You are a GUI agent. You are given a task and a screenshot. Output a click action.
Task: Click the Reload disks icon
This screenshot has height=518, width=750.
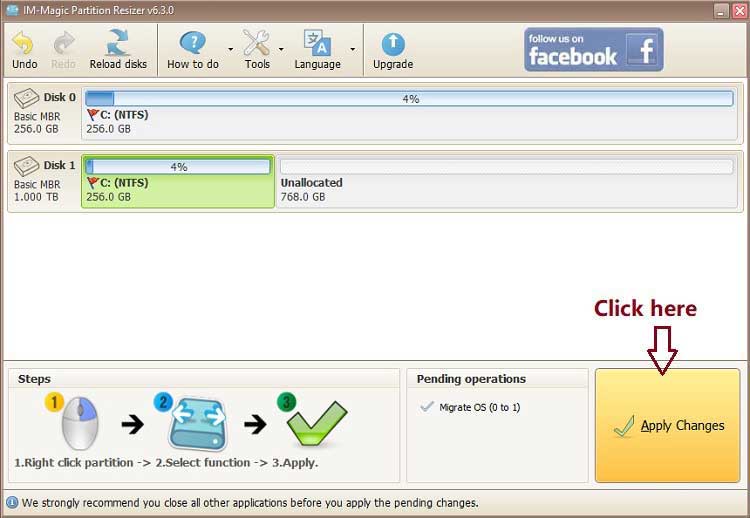[118, 42]
